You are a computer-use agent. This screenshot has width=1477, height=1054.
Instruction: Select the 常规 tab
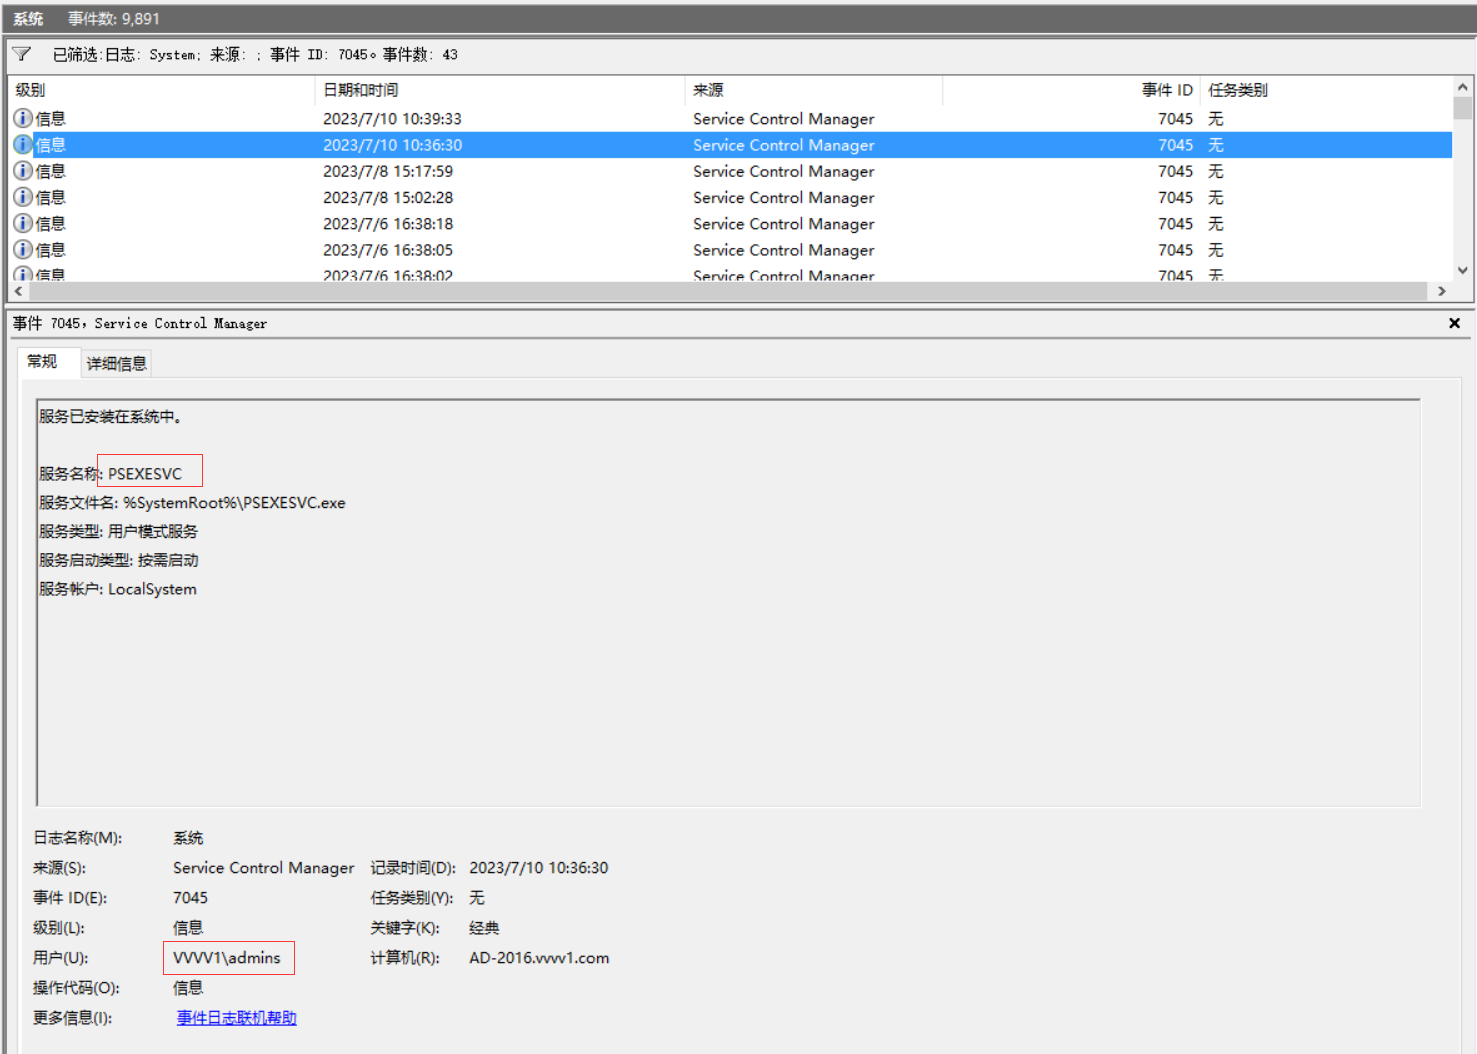click(47, 362)
